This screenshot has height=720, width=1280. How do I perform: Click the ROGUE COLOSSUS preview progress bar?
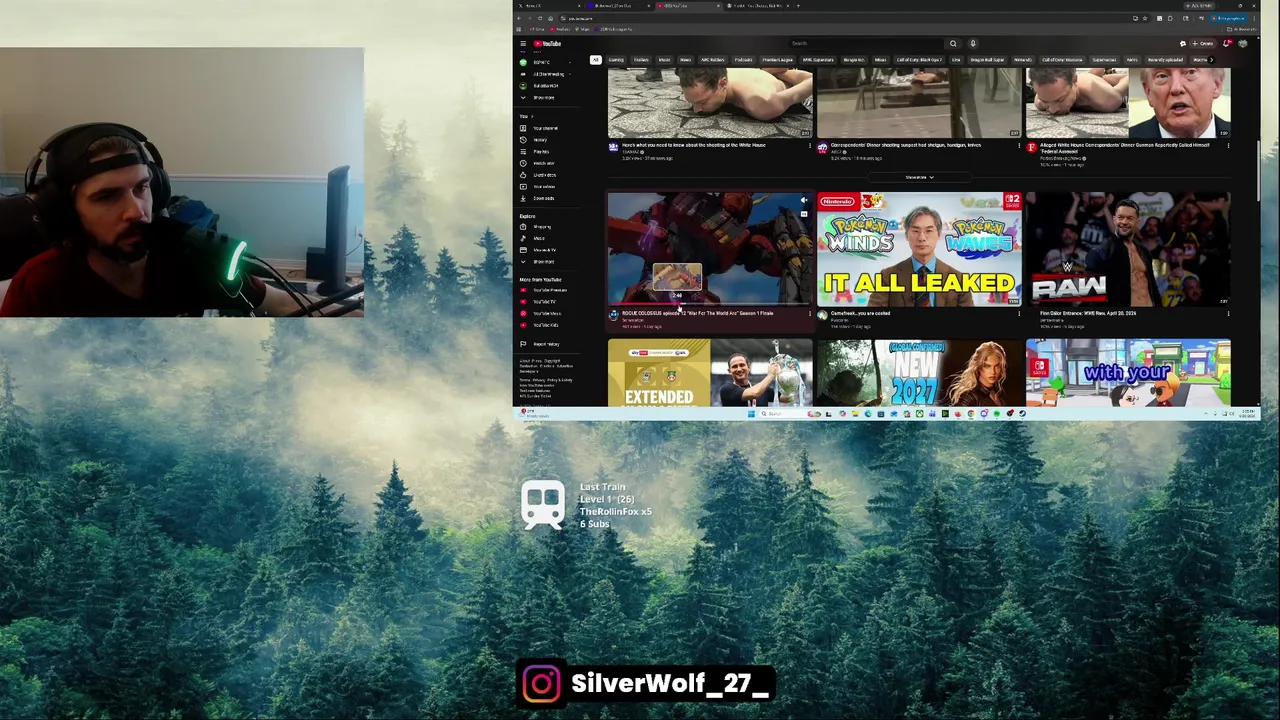pyautogui.click(x=710, y=302)
